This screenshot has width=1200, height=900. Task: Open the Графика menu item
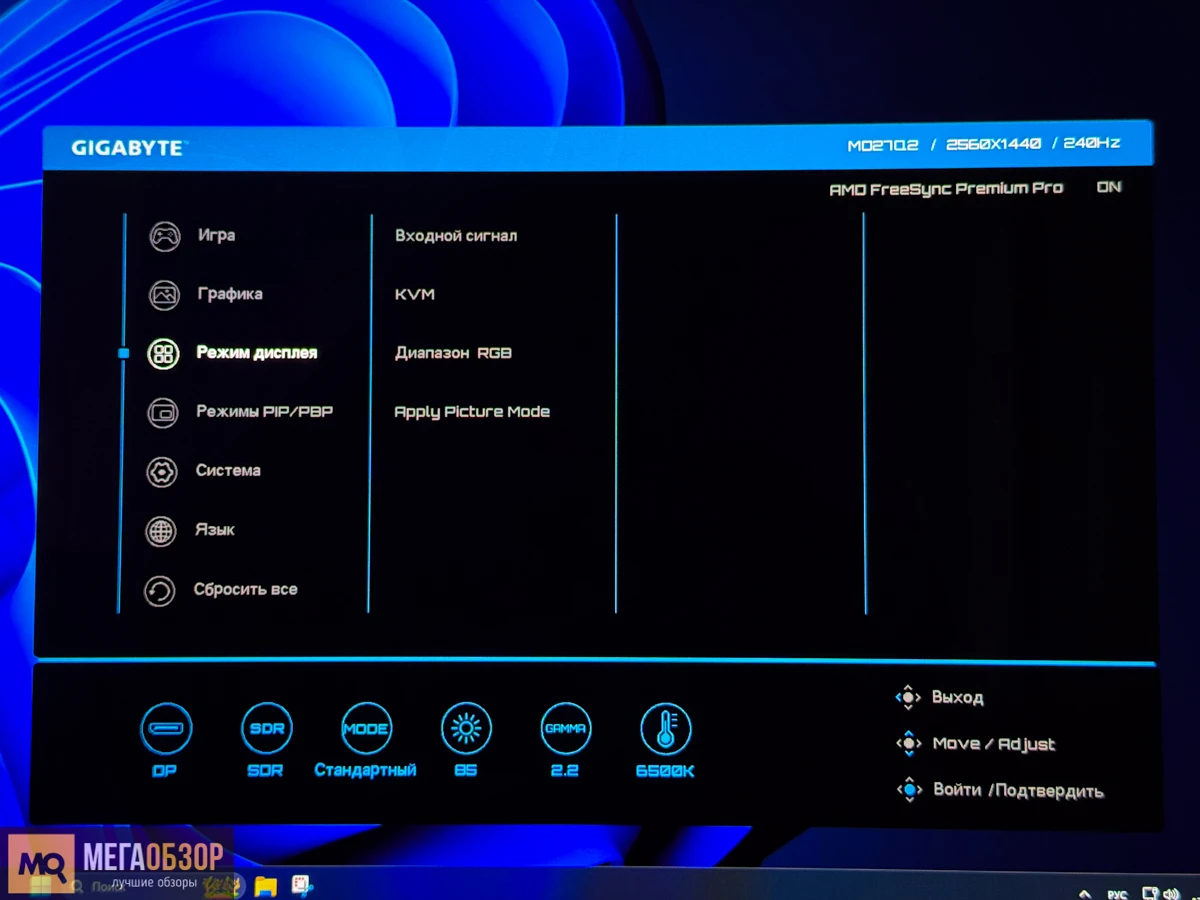coord(230,294)
